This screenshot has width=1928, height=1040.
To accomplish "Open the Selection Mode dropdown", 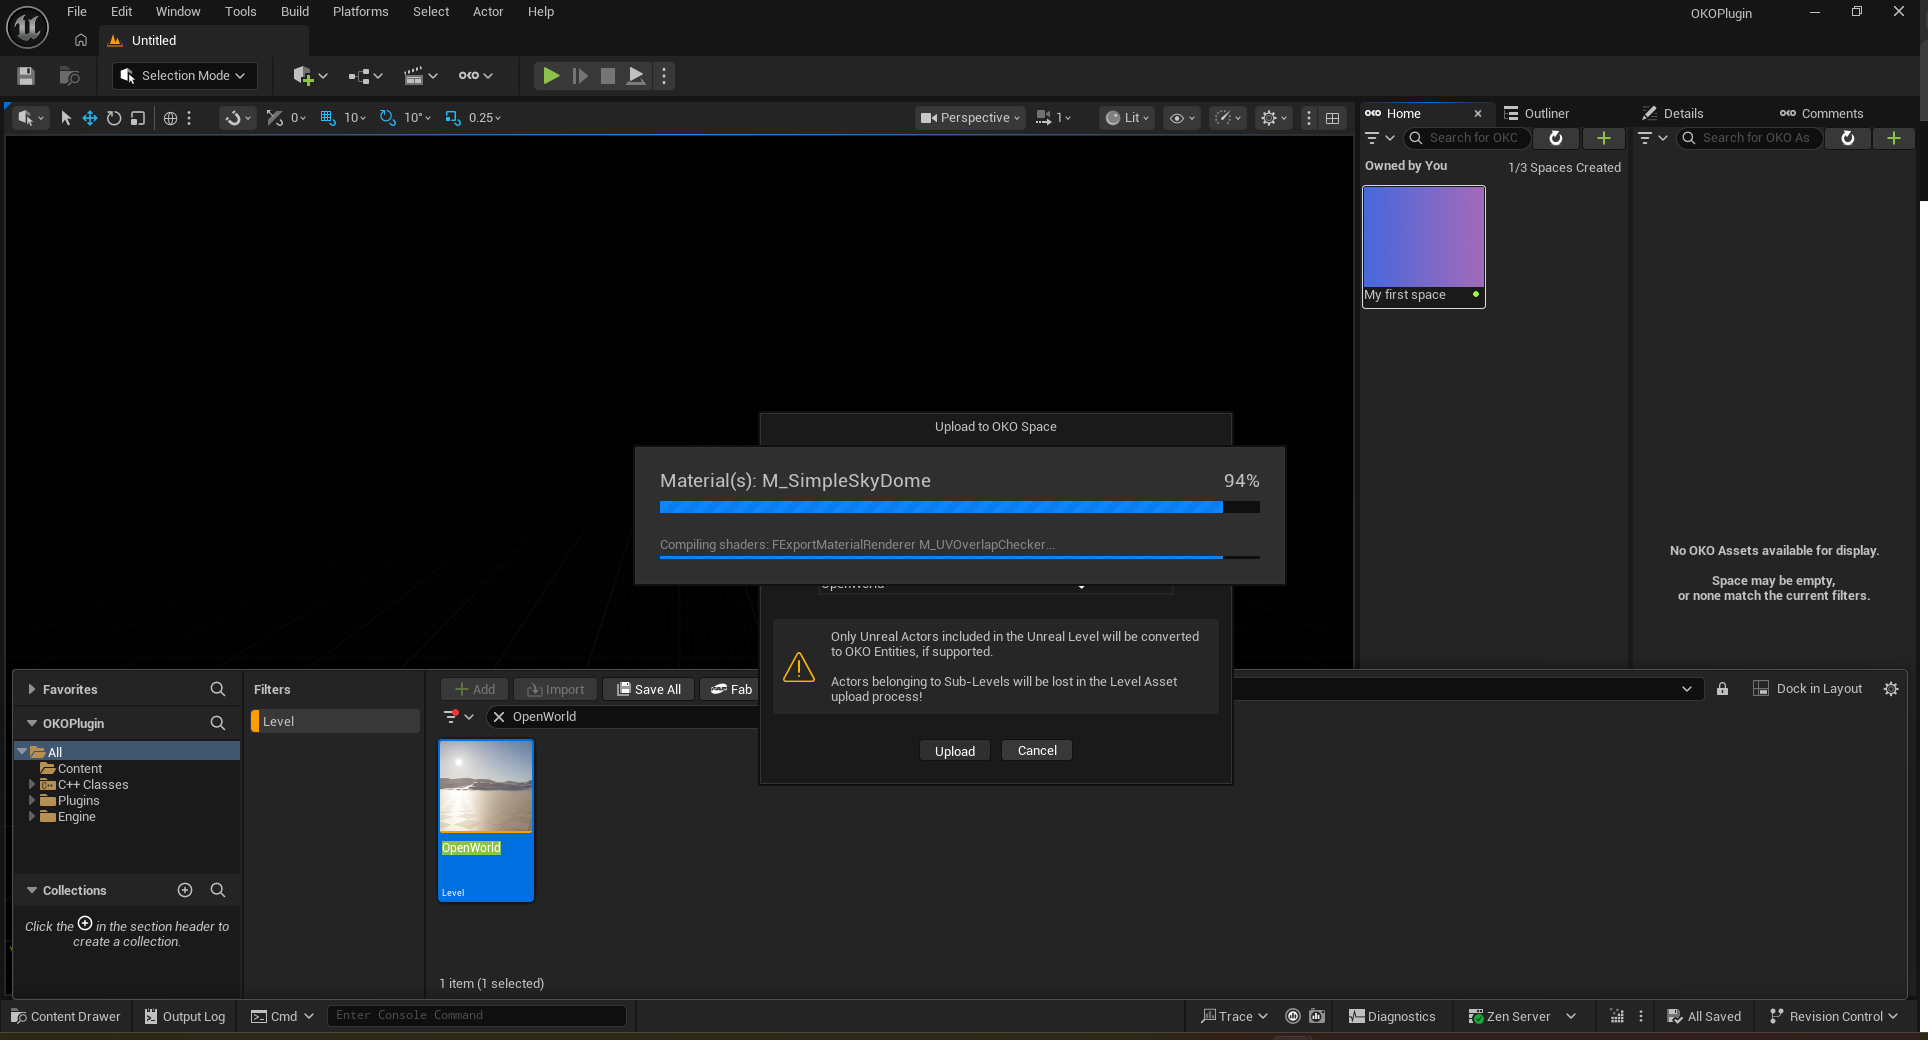I will pos(185,76).
